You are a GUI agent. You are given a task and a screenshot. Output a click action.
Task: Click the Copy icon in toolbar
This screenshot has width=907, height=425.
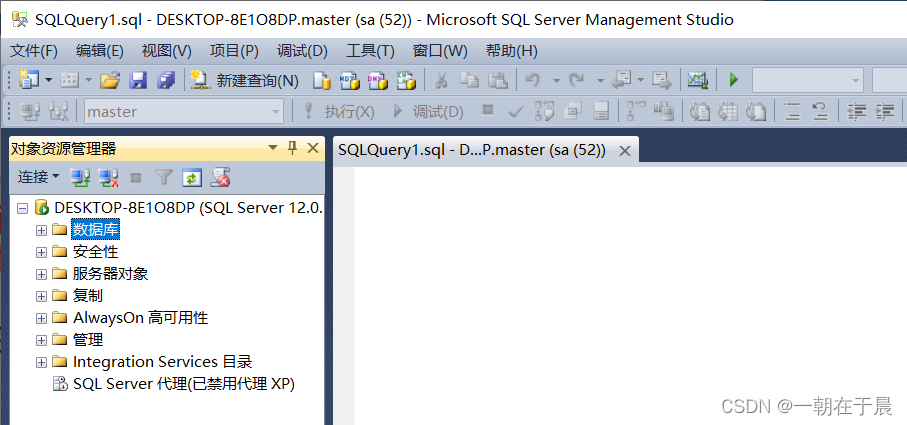click(469, 80)
